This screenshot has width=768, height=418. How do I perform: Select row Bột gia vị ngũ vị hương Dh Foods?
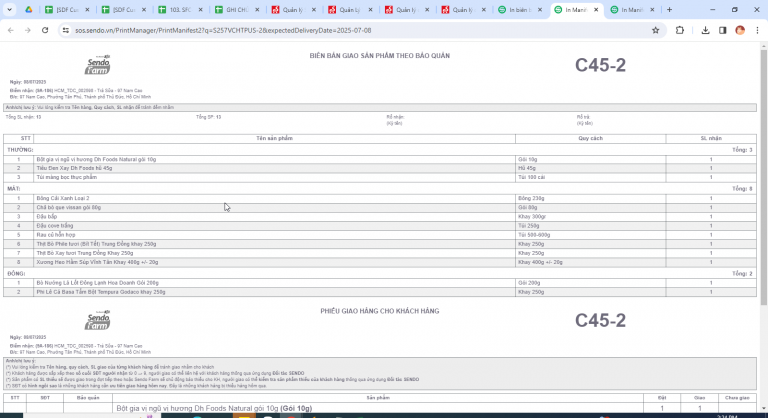[380, 160]
